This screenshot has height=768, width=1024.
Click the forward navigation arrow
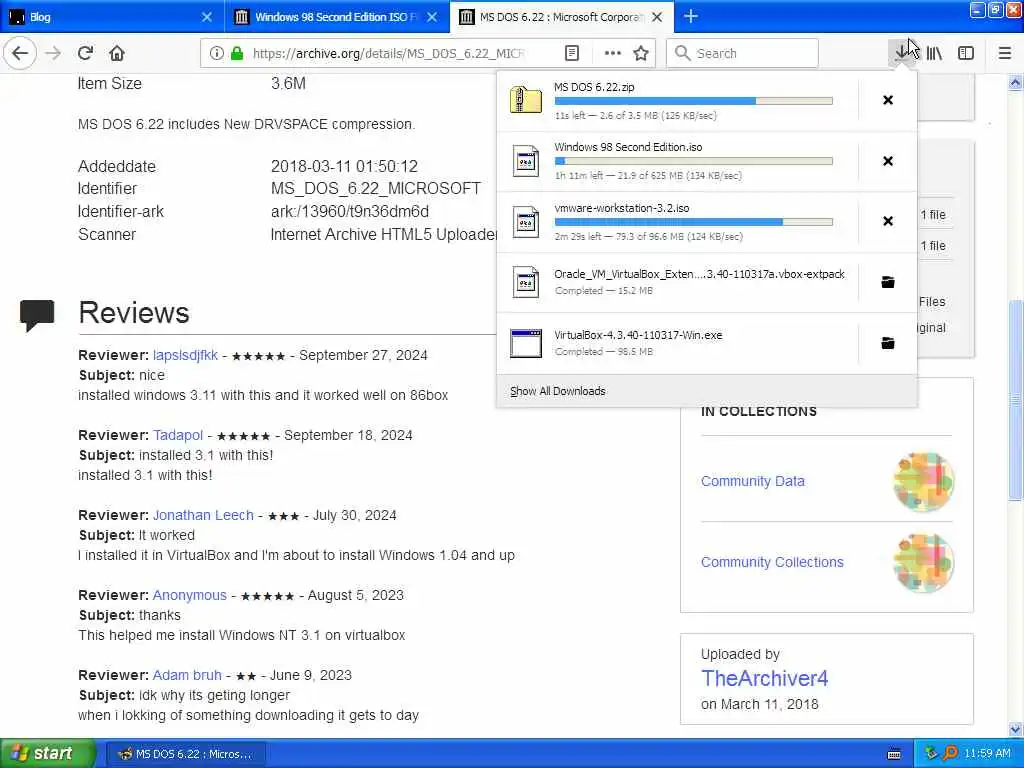[x=53, y=53]
